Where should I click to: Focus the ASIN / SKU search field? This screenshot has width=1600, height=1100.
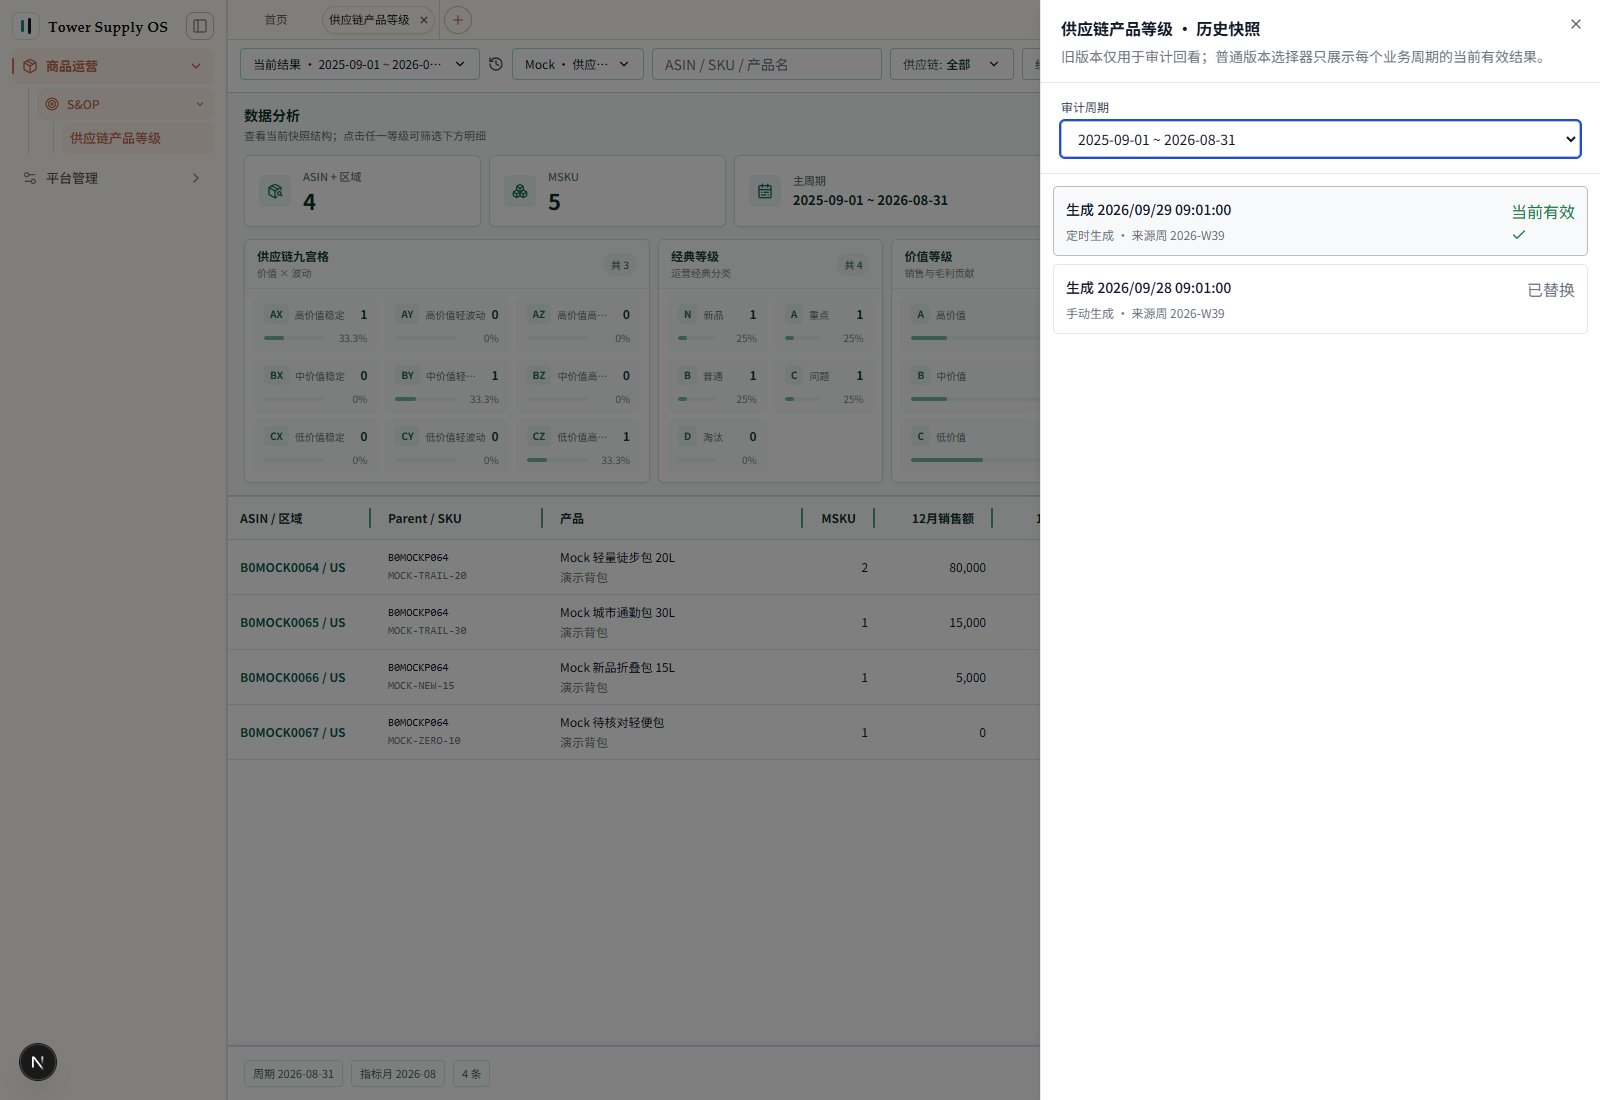pos(767,64)
